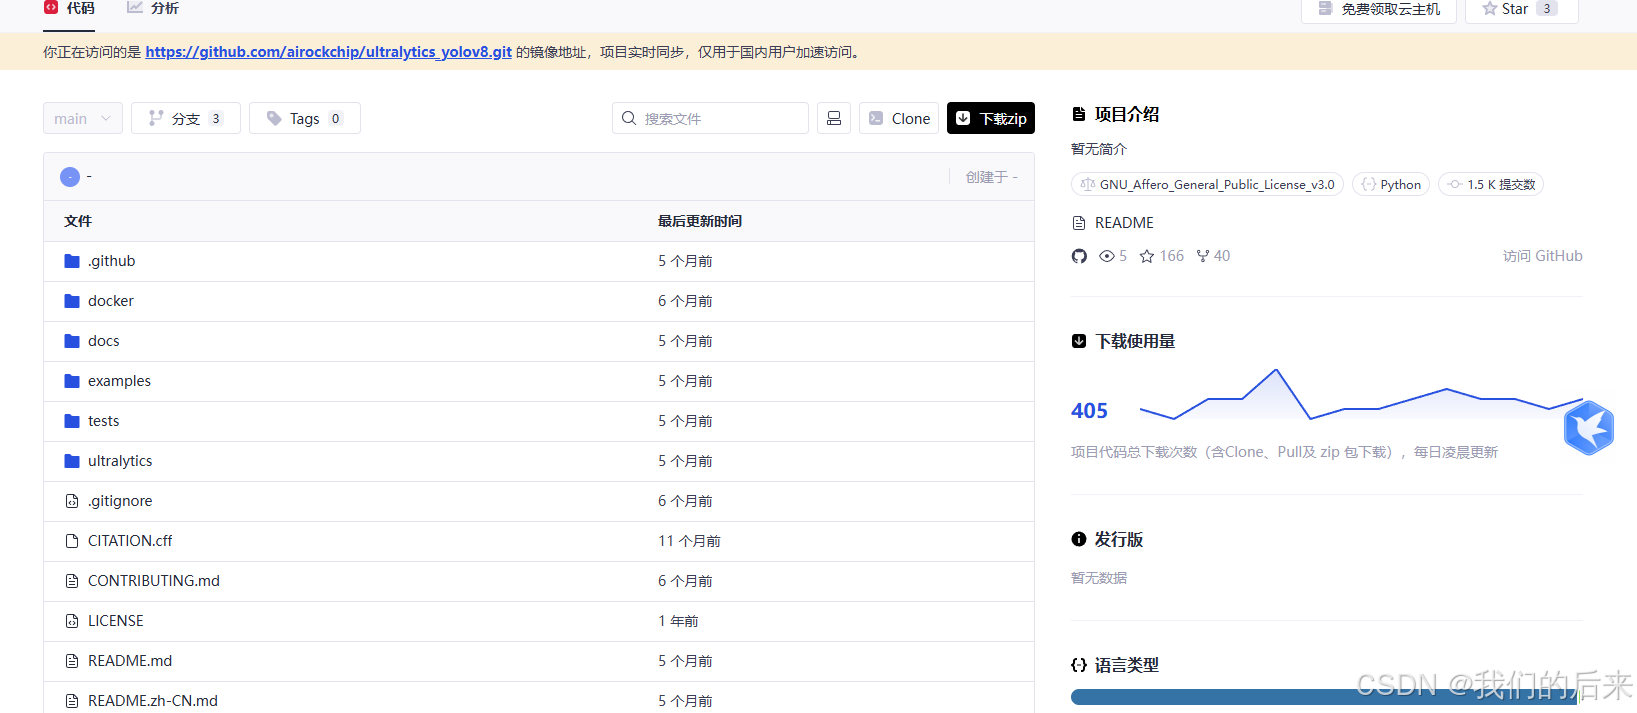Click the docker folder icon
This screenshot has width=1637, height=713.
[x=72, y=301]
